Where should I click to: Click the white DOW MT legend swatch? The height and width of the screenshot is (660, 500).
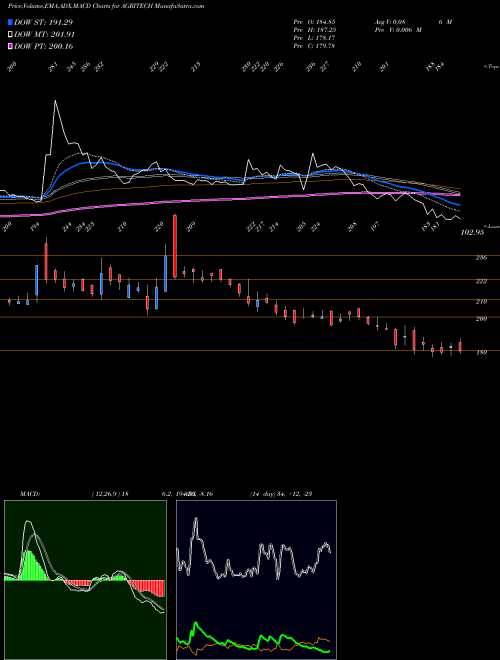coord(10,35)
